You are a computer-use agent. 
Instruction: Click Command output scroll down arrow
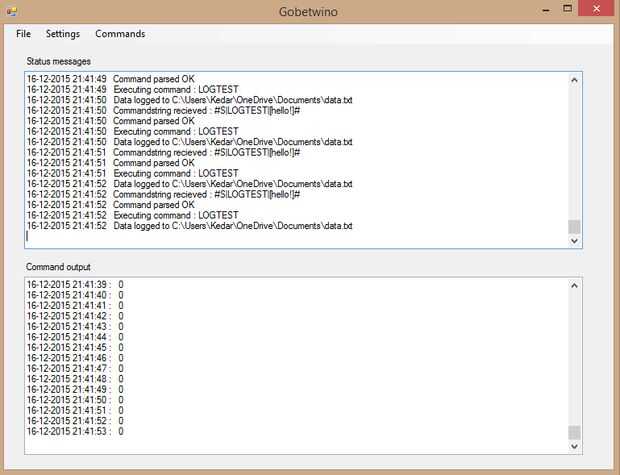click(574, 446)
